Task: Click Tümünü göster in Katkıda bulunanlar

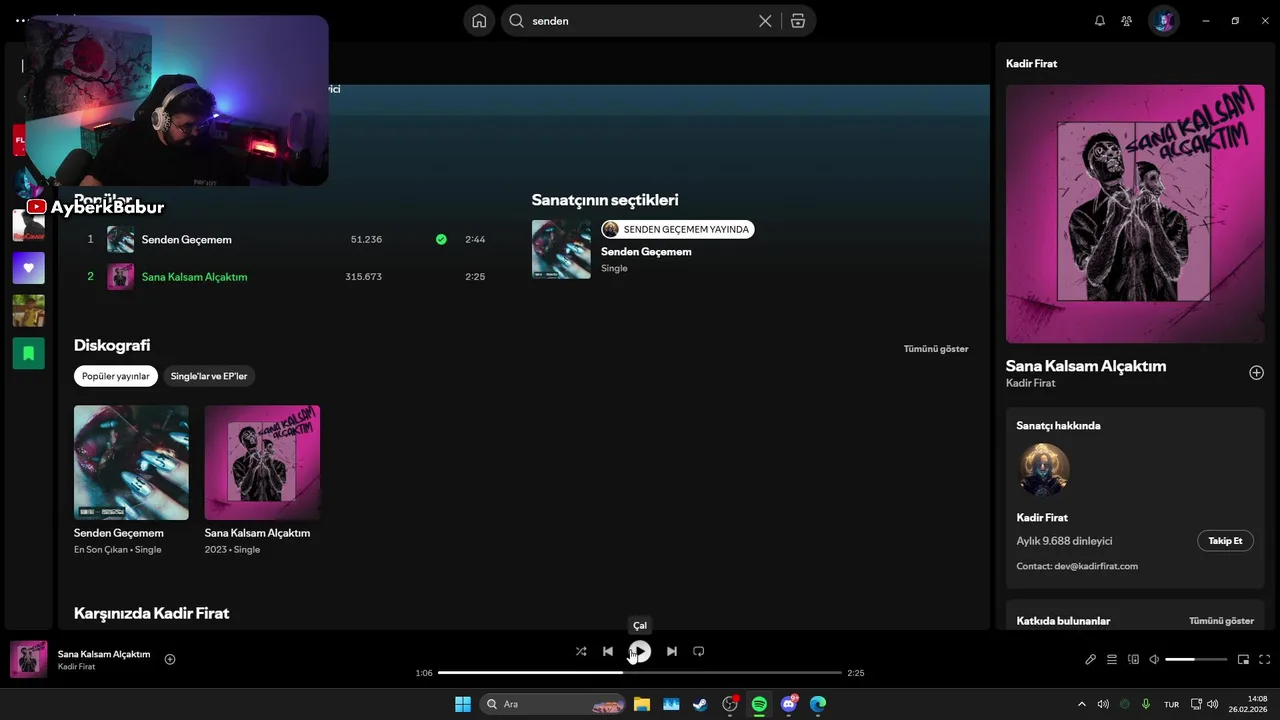Action: [1221, 621]
